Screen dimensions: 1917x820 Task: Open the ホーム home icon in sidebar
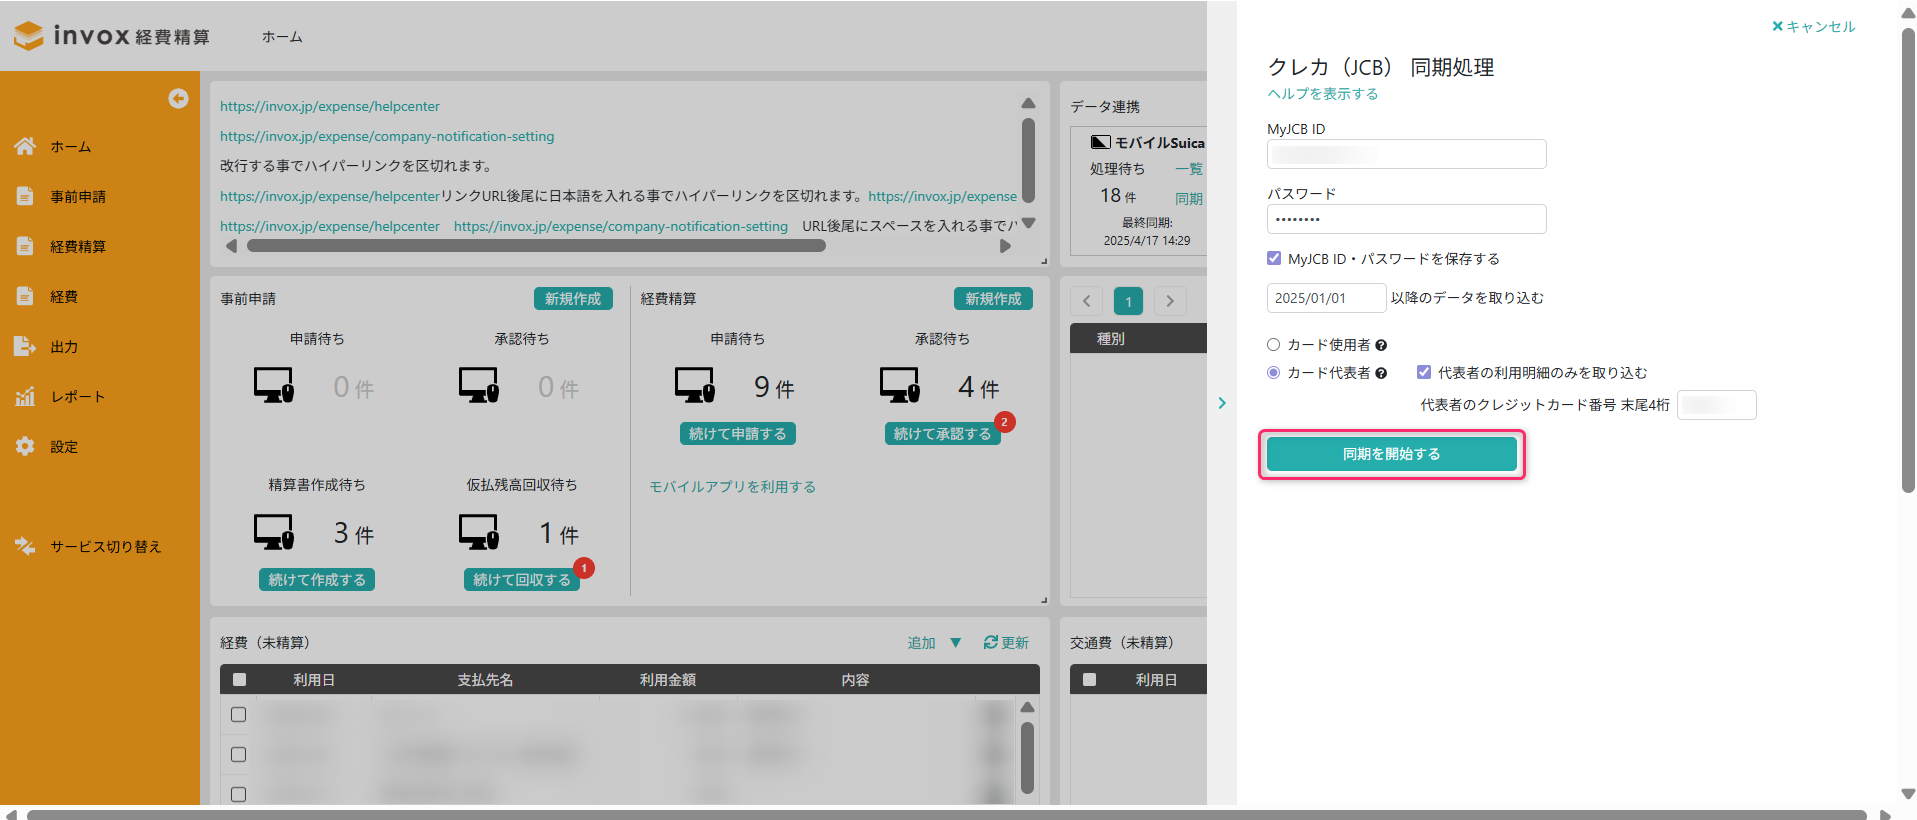pos(25,146)
